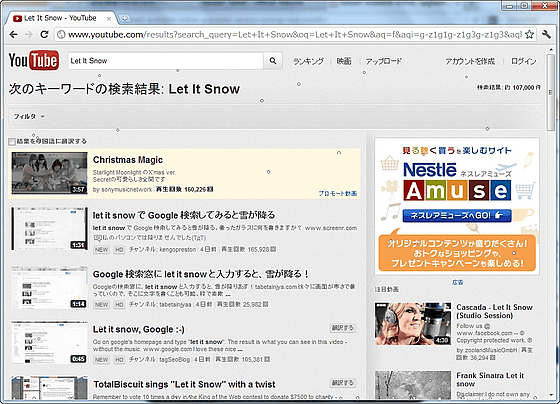Click the kengopreston channel link
This screenshot has height=404, width=560.
point(178,249)
